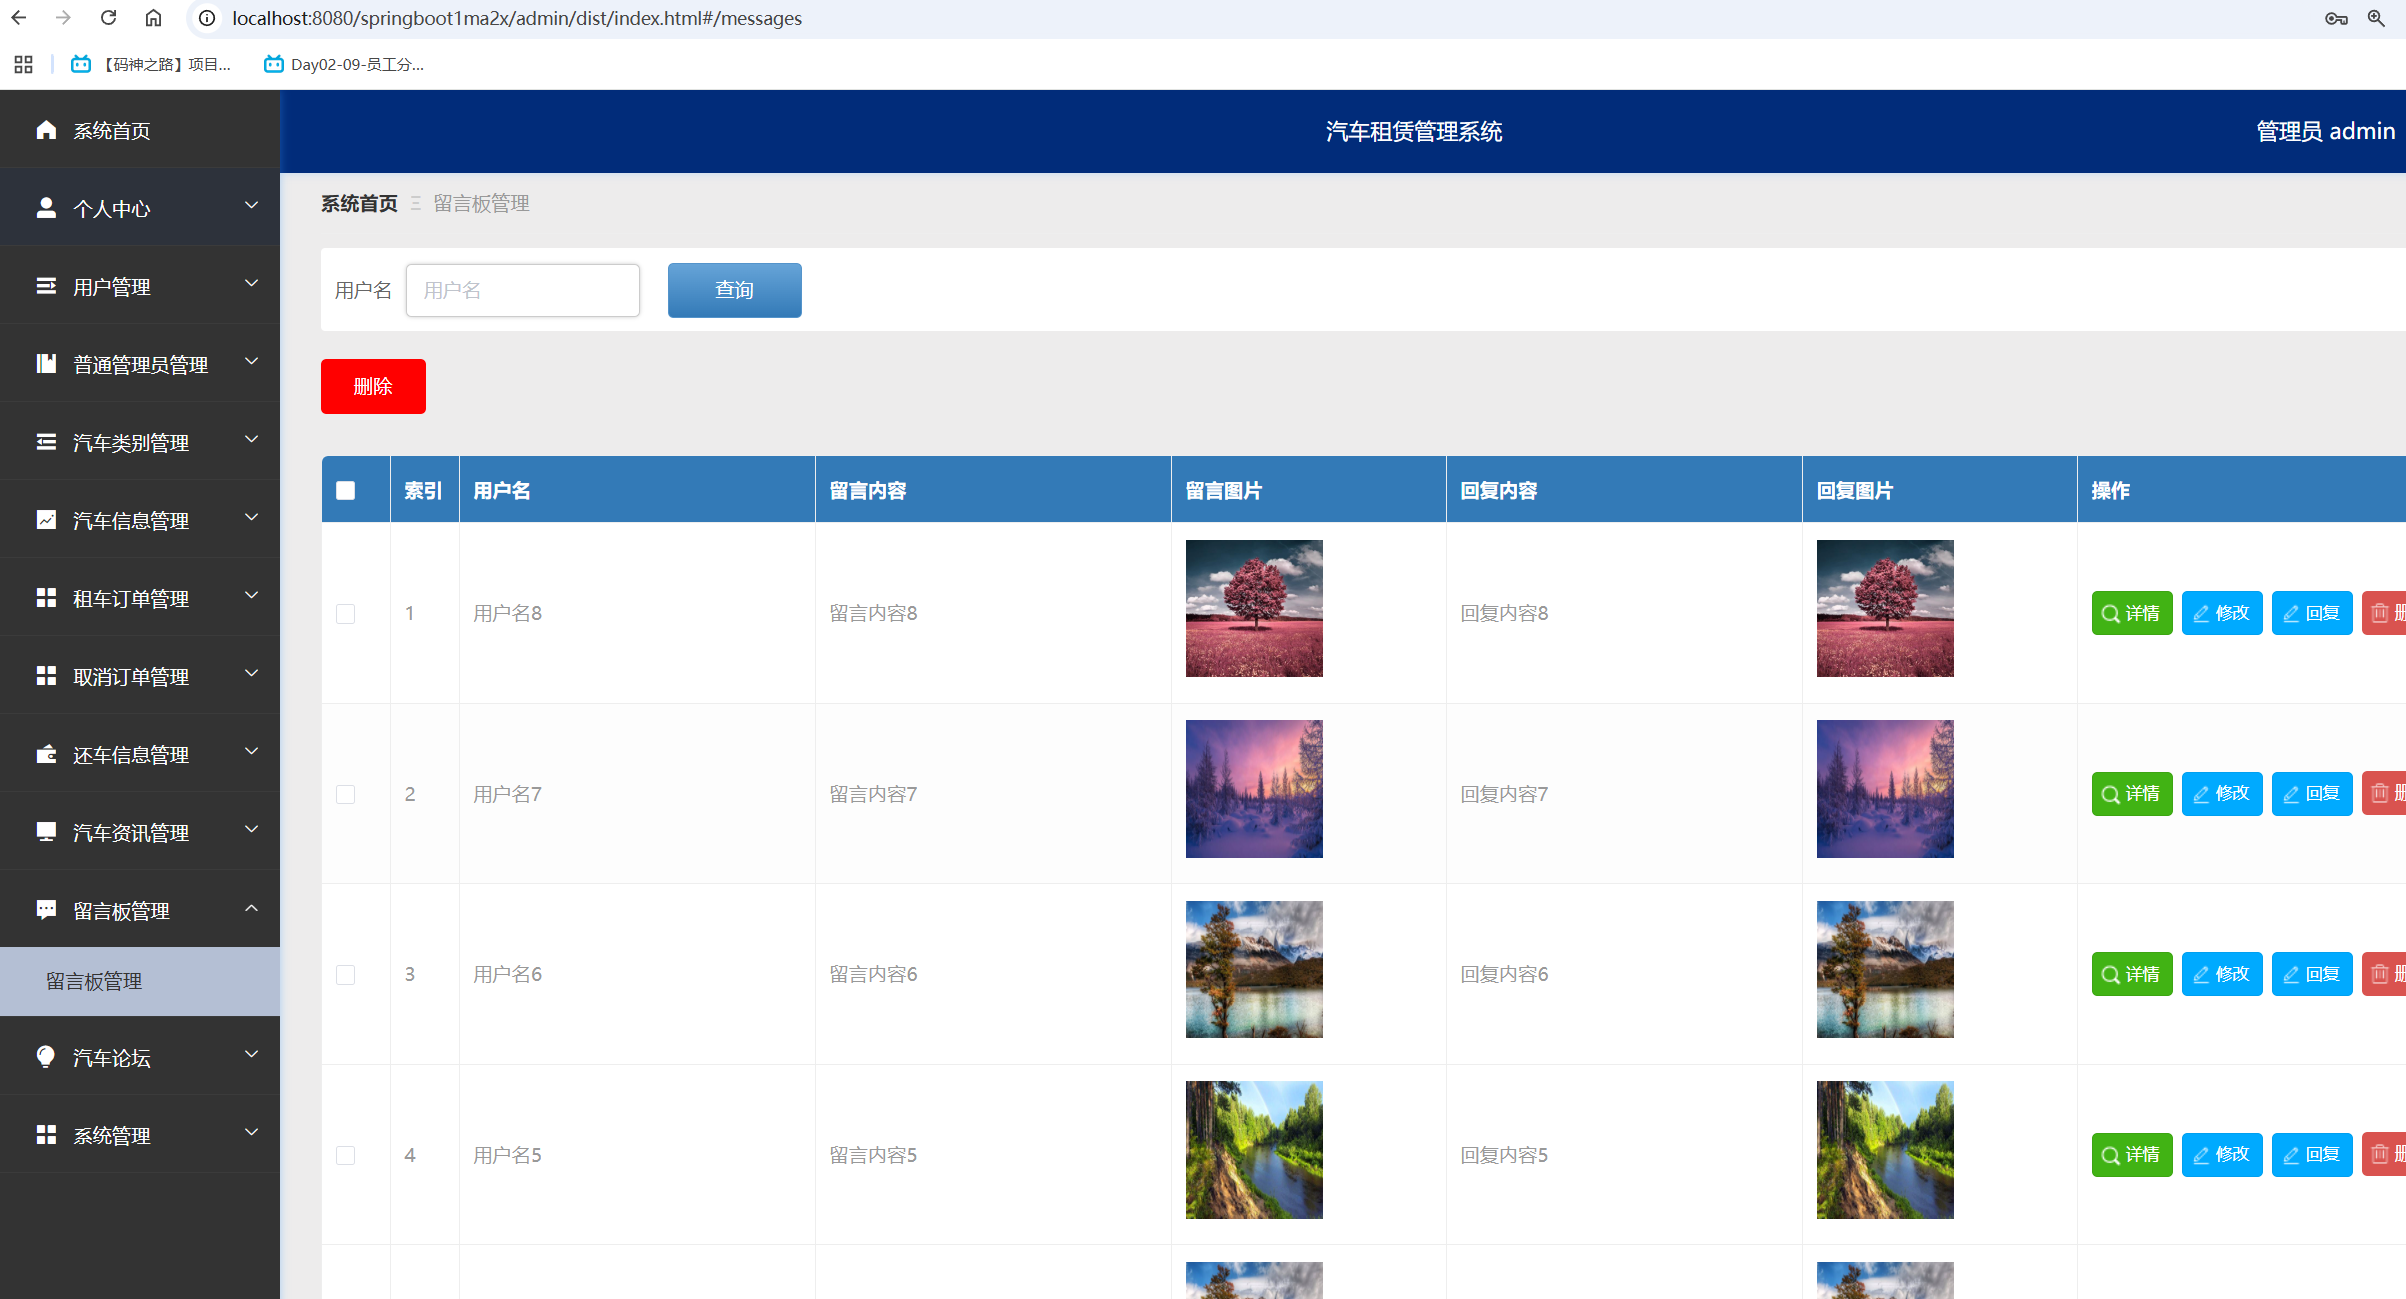Check the checkbox for row 用户名5
The height and width of the screenshot is (1299, 2406).
pyautogui.click(x=346, y=1155)
